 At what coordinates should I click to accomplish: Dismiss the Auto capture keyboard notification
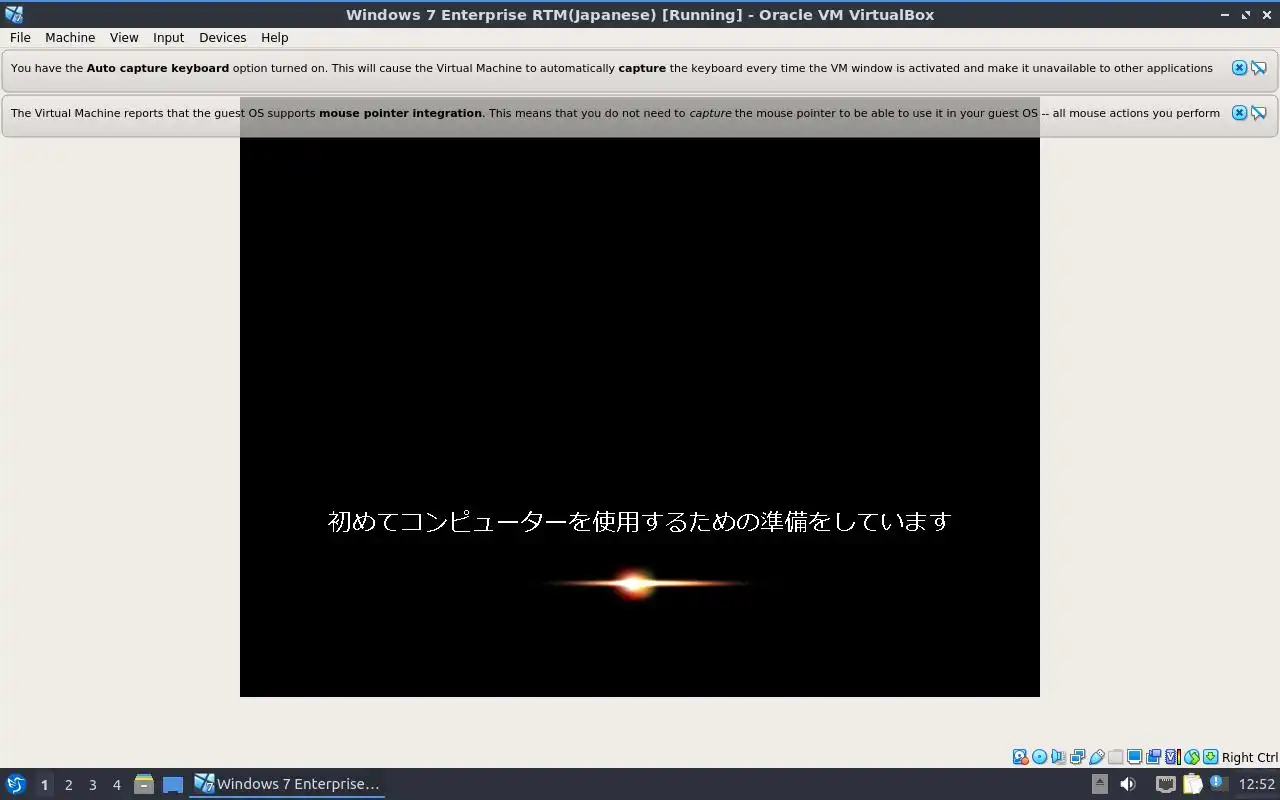click(1239, 68)
